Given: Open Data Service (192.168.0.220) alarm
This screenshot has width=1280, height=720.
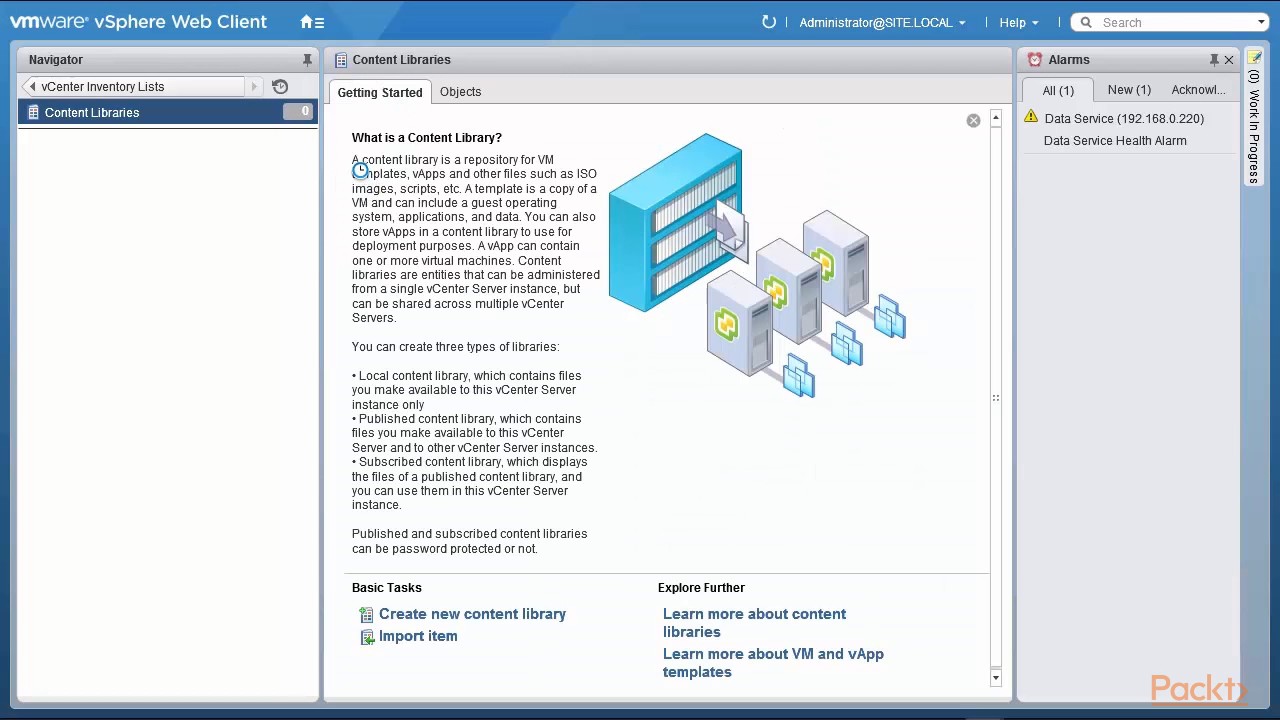Looking at the screenshot, I should point(1124,118).
